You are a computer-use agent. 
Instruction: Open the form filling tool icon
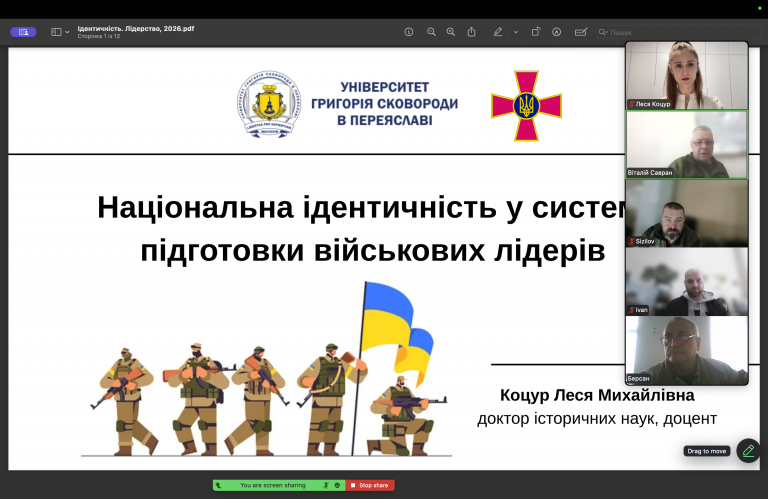(x=580, y=32)
